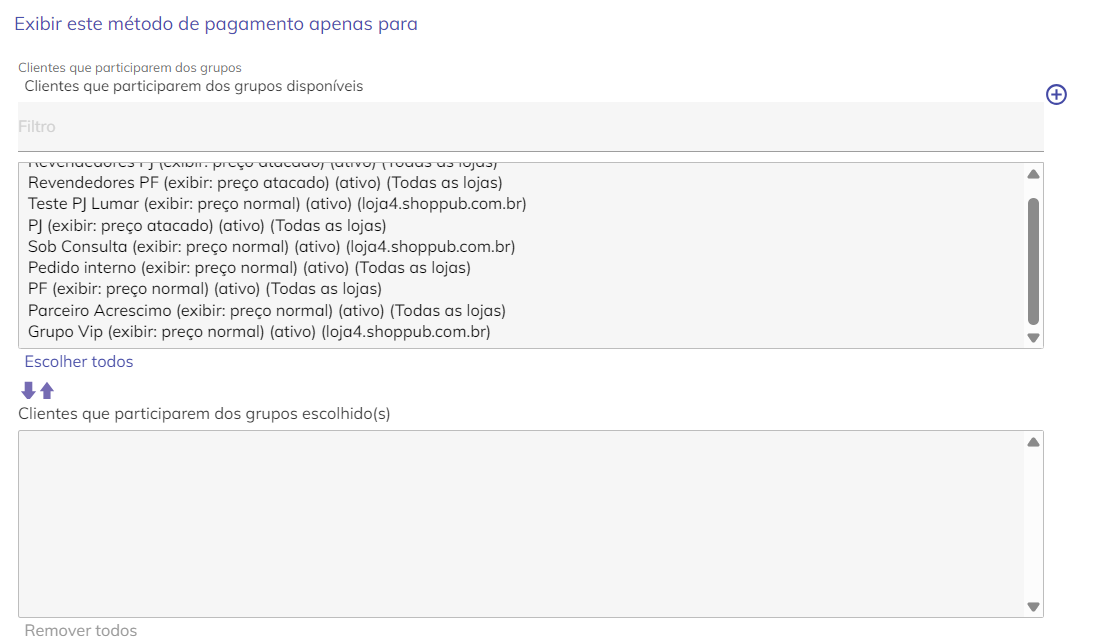Image resolution: width=1094 pixels, height=644 pixels.
Task: Click the available groups scrollbar thumb
Action: pos(1033,261)
